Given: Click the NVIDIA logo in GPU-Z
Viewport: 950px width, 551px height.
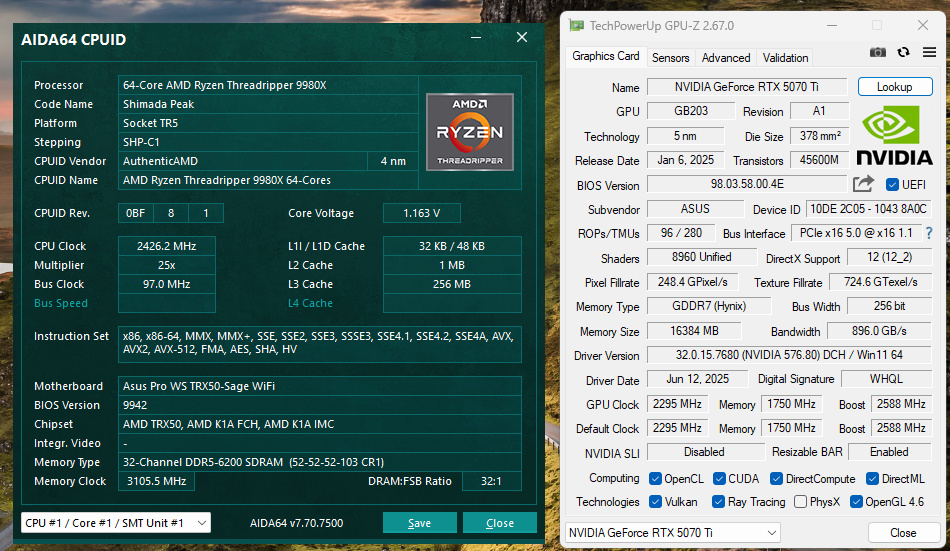Looking at the screenshot, I should (894, 136).
